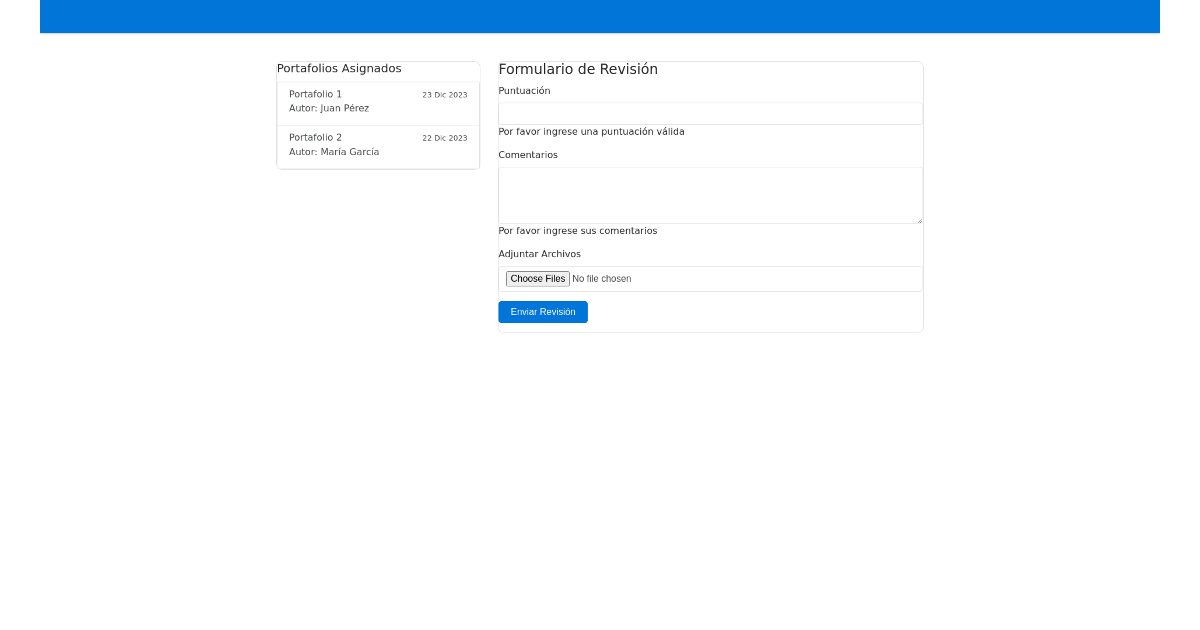Screen dimensions: 1200x630
Task: Click the invalid puntuación validation message
Action: coord(591,132)
